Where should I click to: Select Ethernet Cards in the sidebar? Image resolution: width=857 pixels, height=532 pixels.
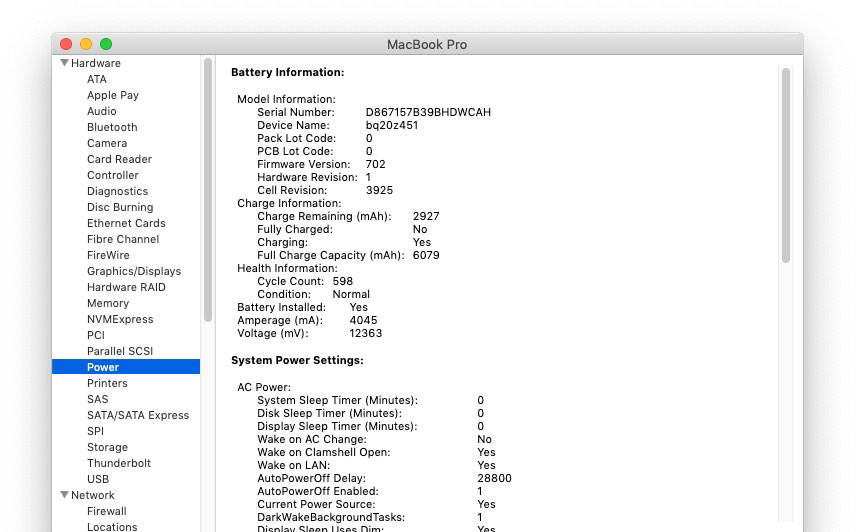pos(126,223)
